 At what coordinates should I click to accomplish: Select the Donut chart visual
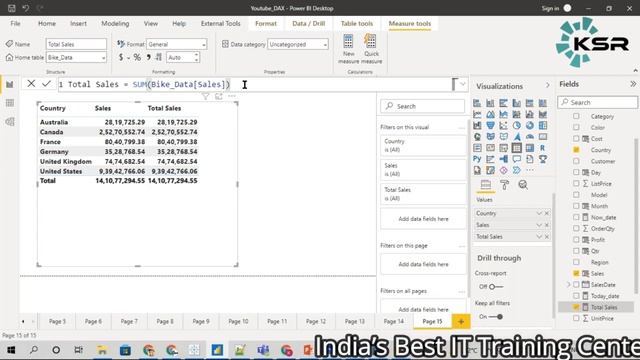pyautogui.click(x=529, y=125)
